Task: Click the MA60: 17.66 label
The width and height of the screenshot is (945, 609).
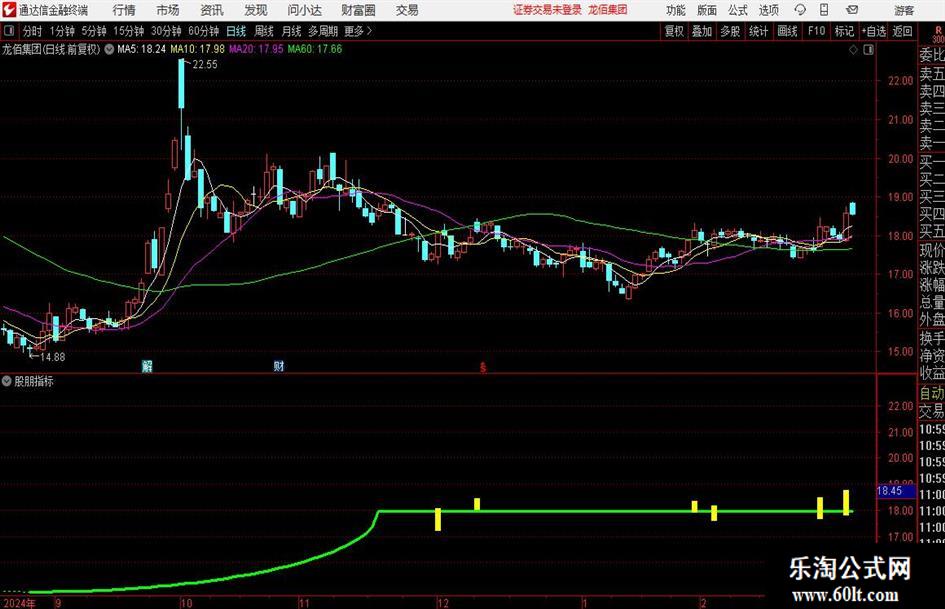Action: (315, 49)
